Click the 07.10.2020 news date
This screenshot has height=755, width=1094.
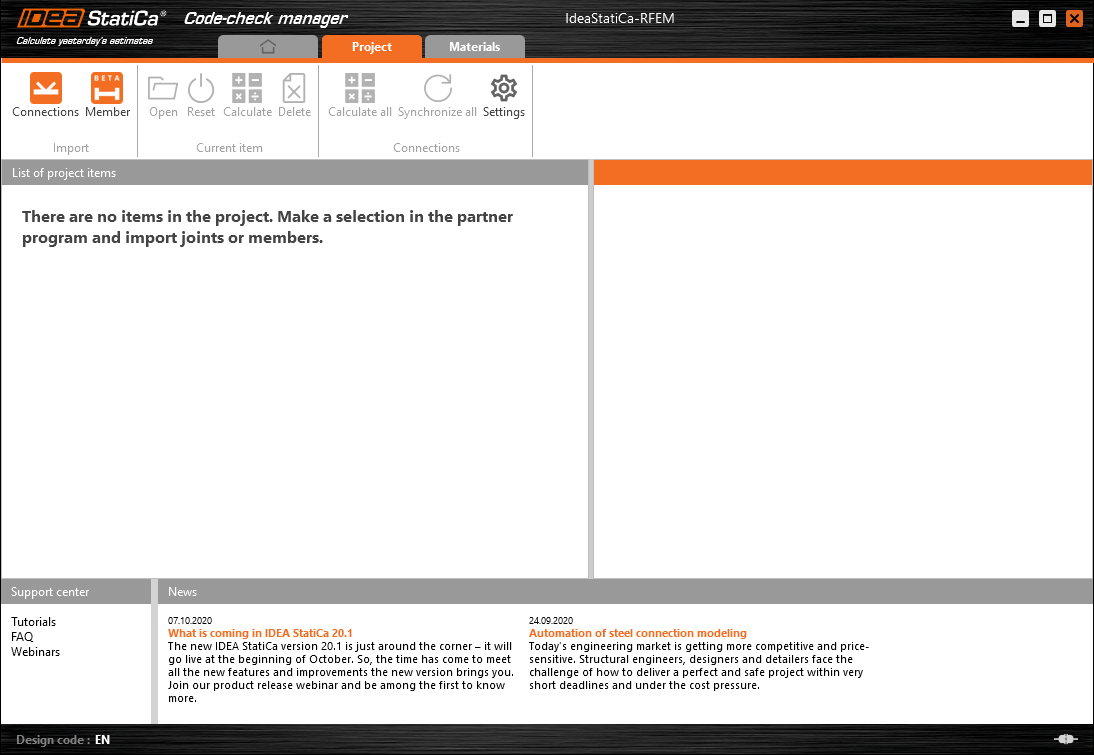[x=190, y=620]
